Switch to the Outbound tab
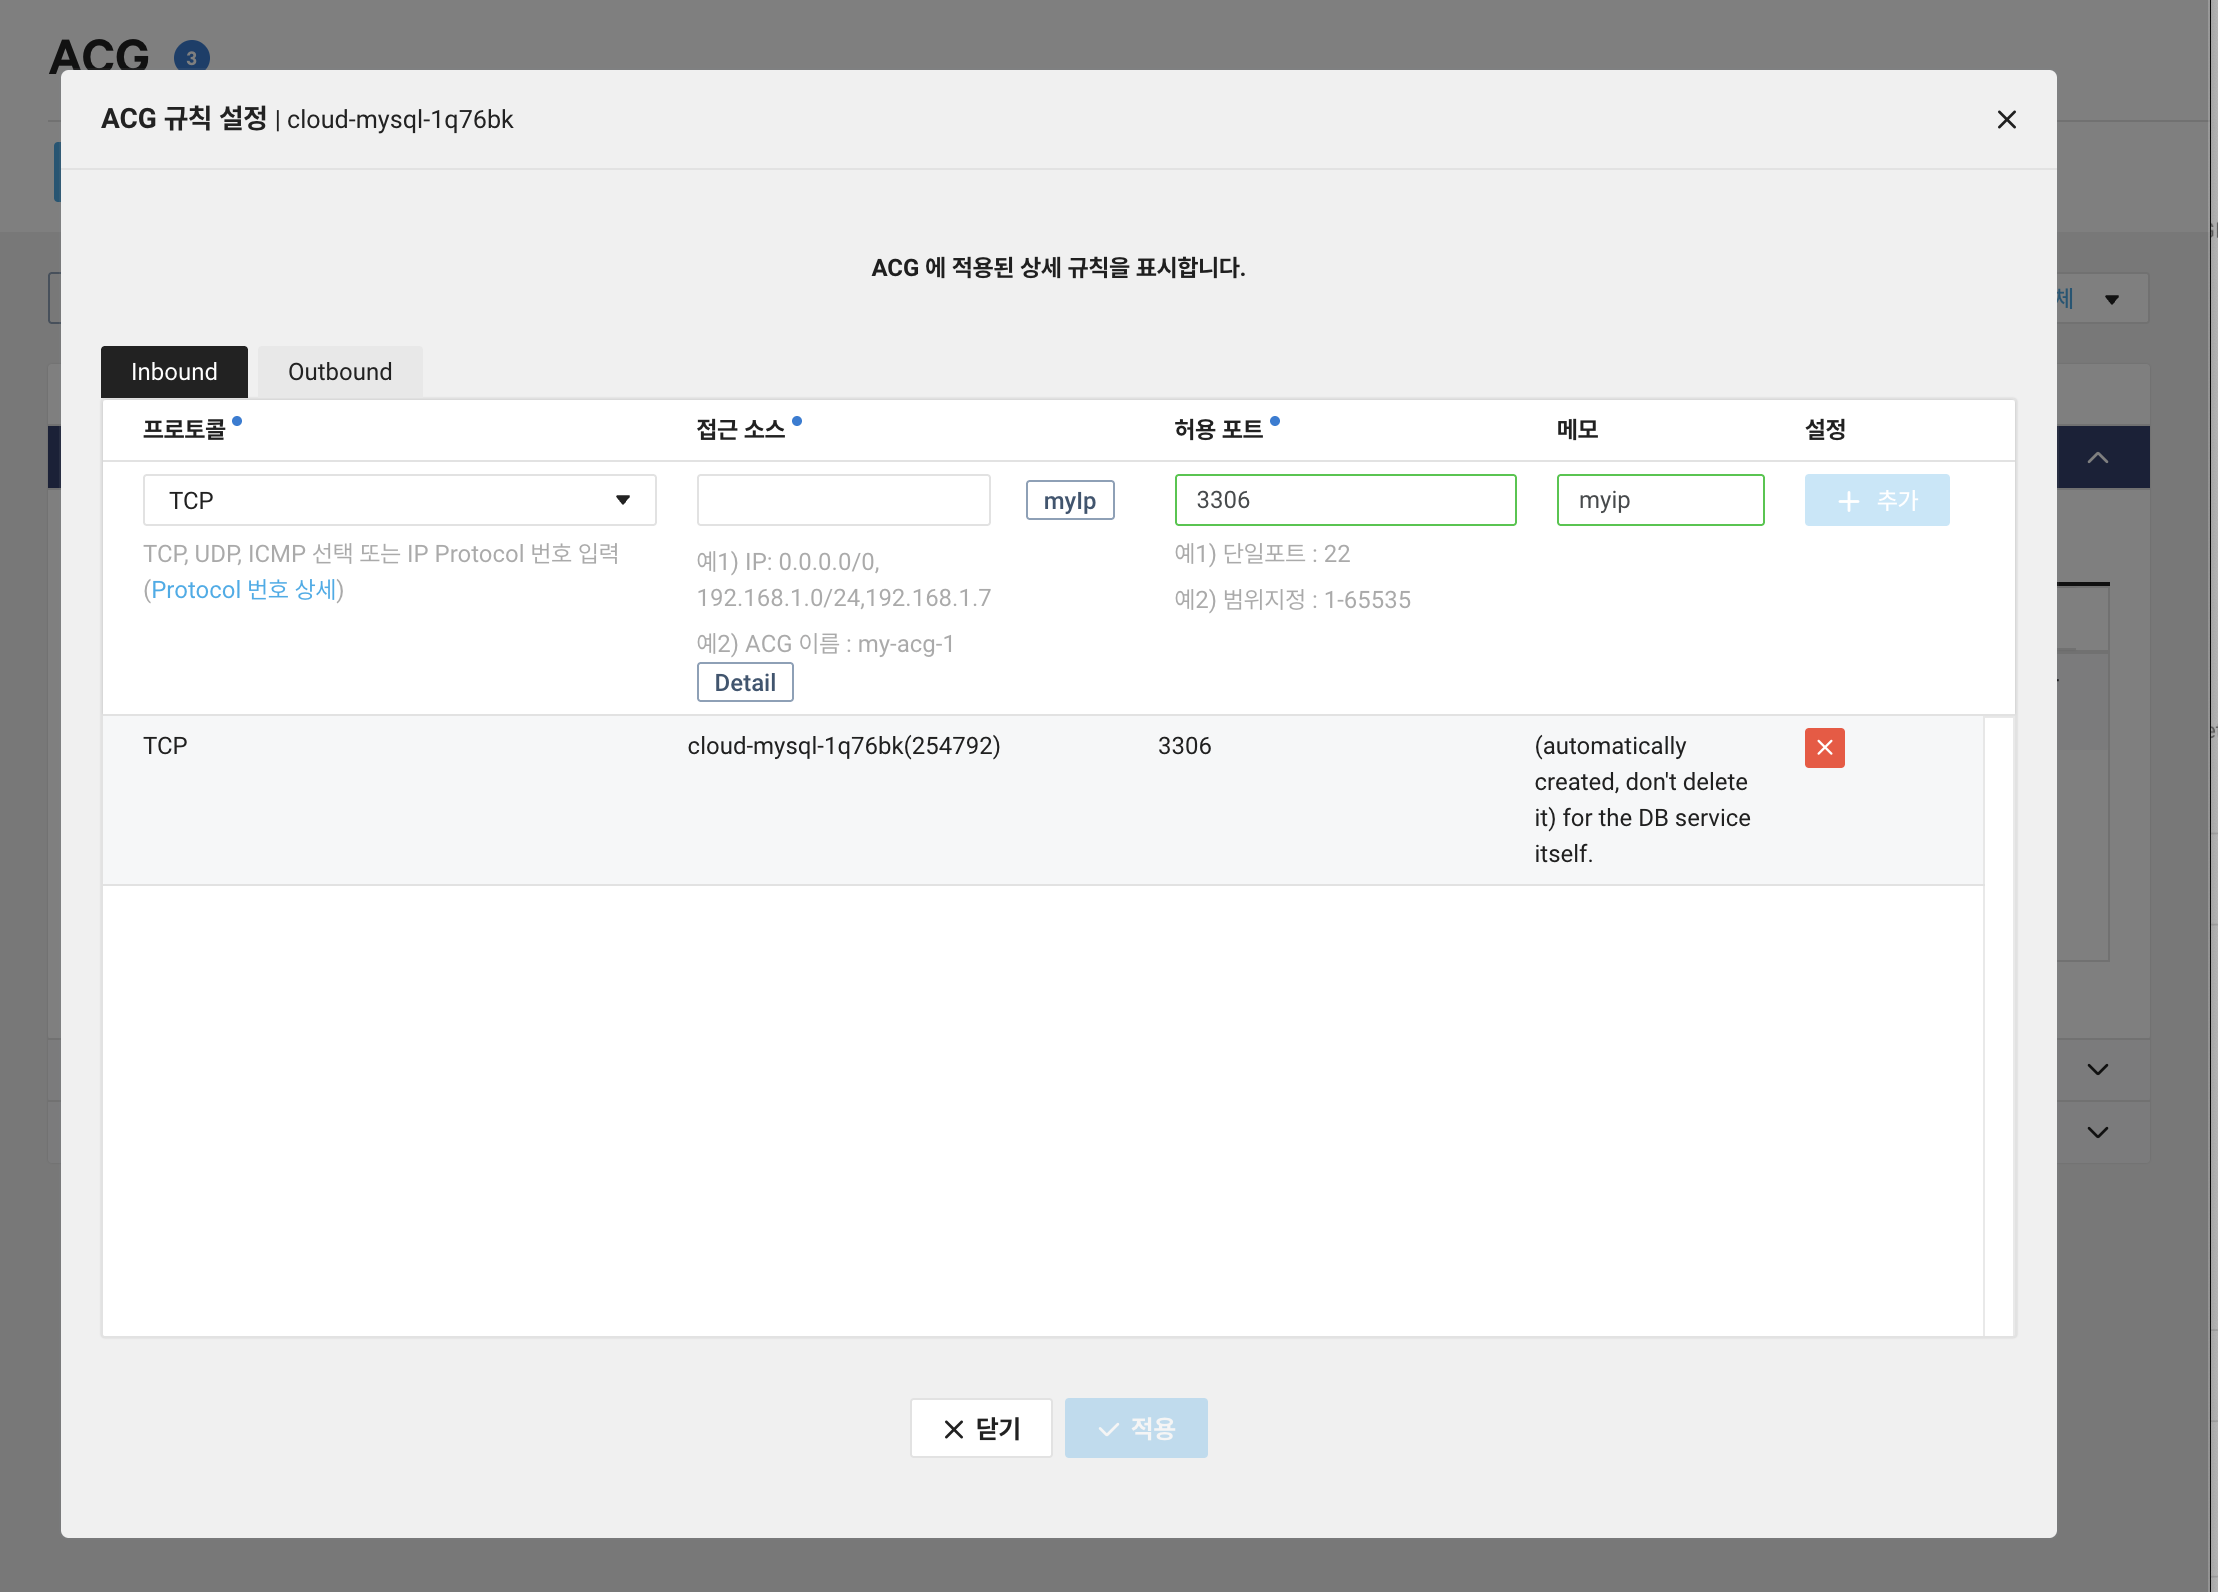 click(340, 372)
